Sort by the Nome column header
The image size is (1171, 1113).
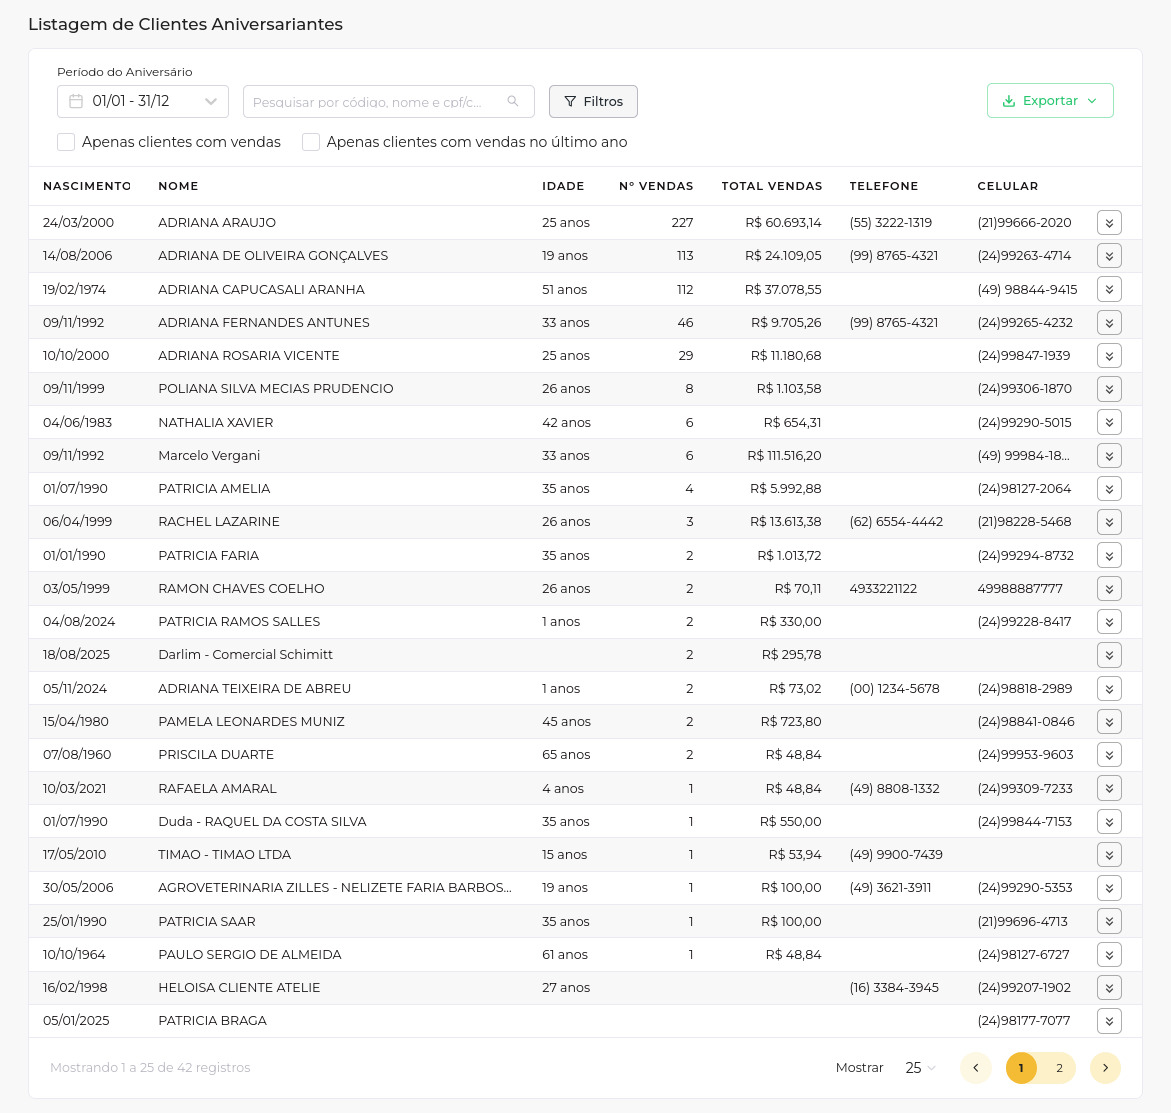tap(178, 186)
